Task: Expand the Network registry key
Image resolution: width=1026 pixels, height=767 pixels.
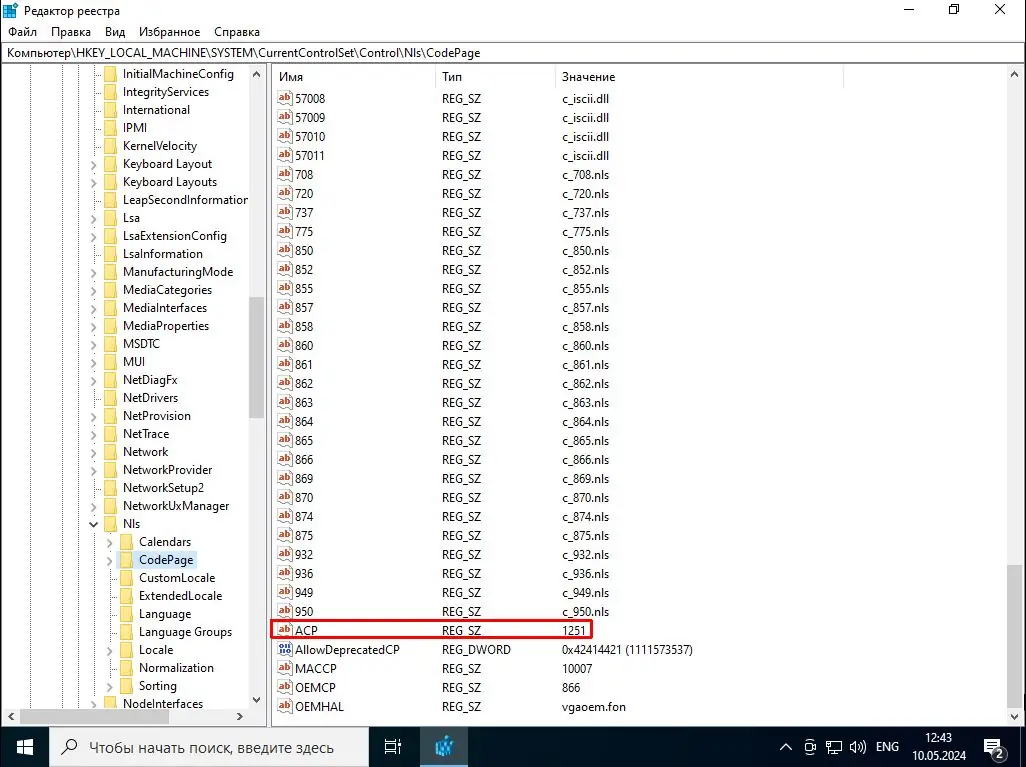Action: point(92,451)
